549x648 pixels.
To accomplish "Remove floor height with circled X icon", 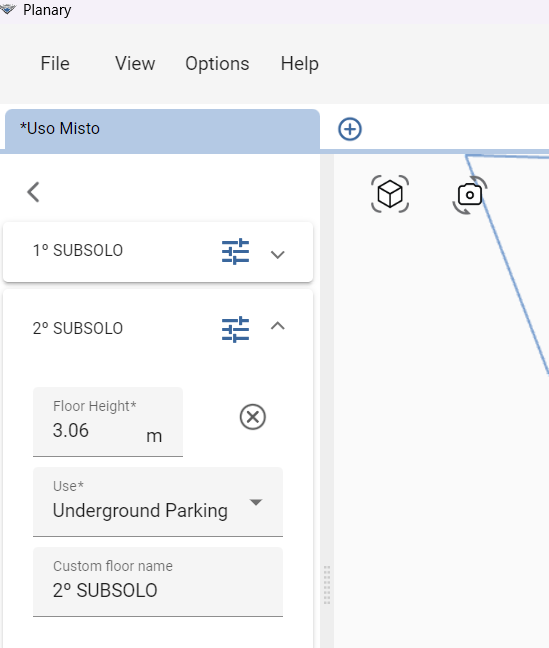I will 253,417.
